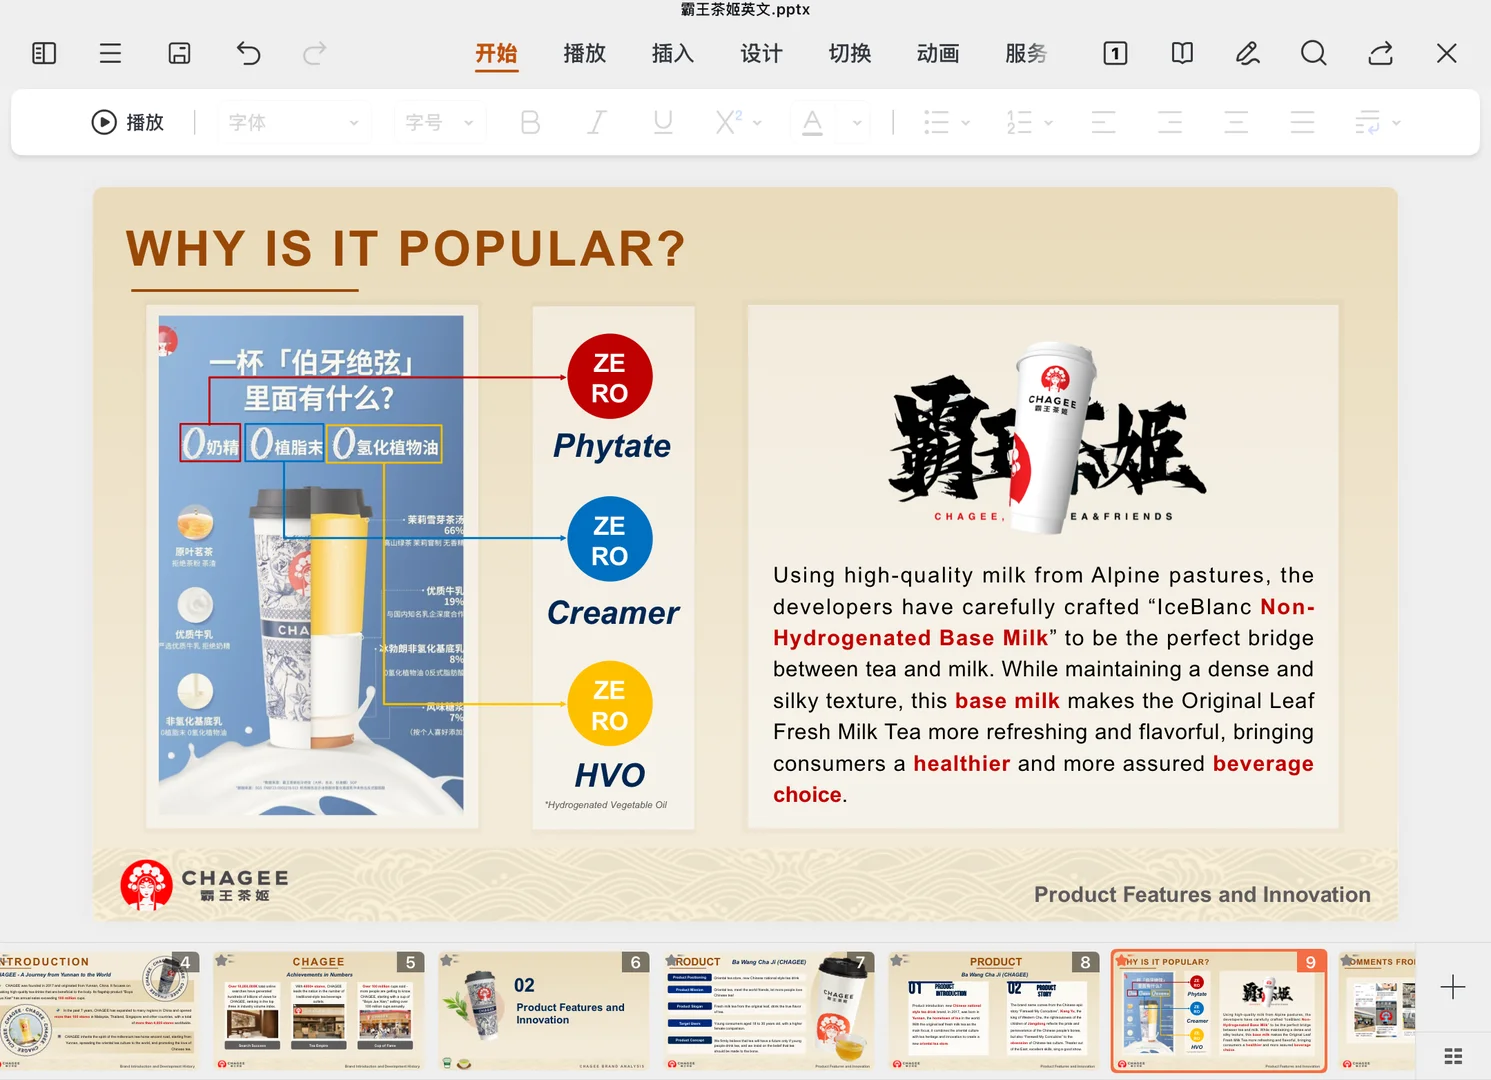Open reading mode book icon

point(1182,53)
